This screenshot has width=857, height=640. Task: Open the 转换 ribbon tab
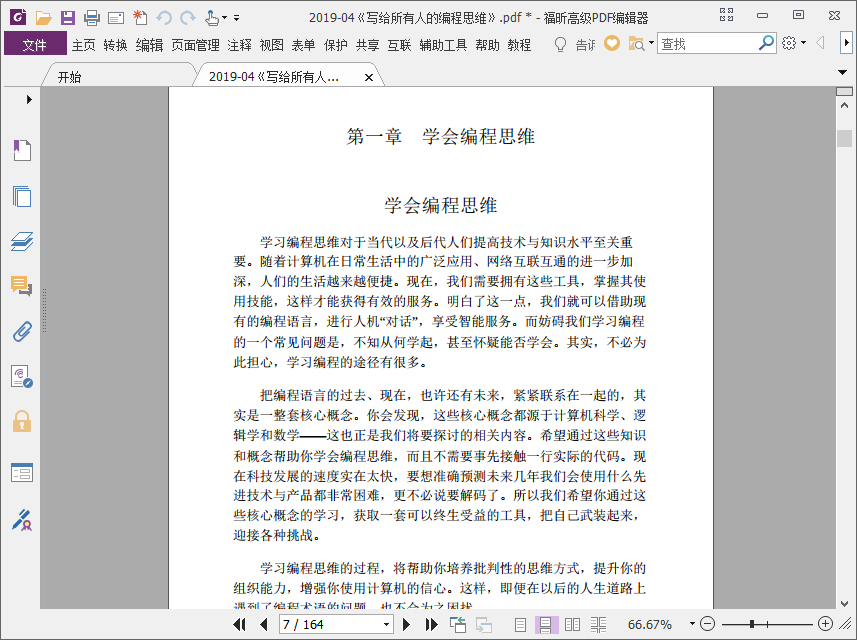click(115, 45)
